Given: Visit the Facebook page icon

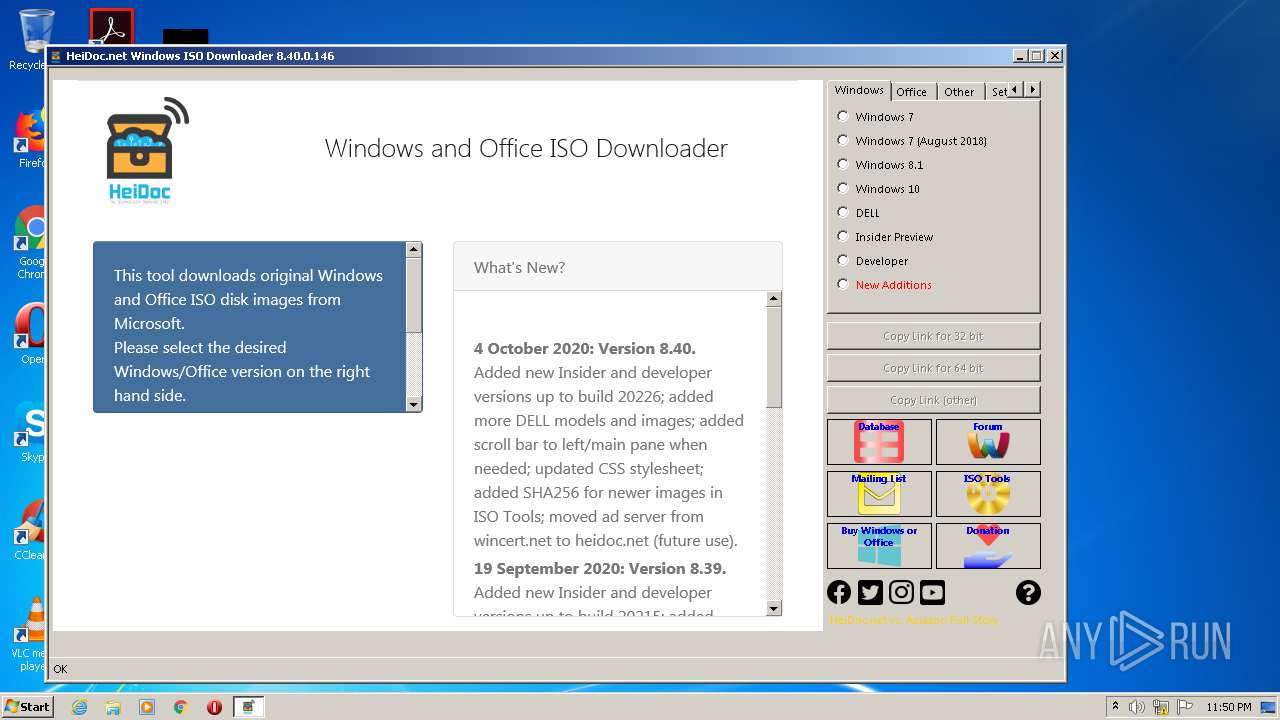Looking at the screenshot, I should click(x=839, y=592).
